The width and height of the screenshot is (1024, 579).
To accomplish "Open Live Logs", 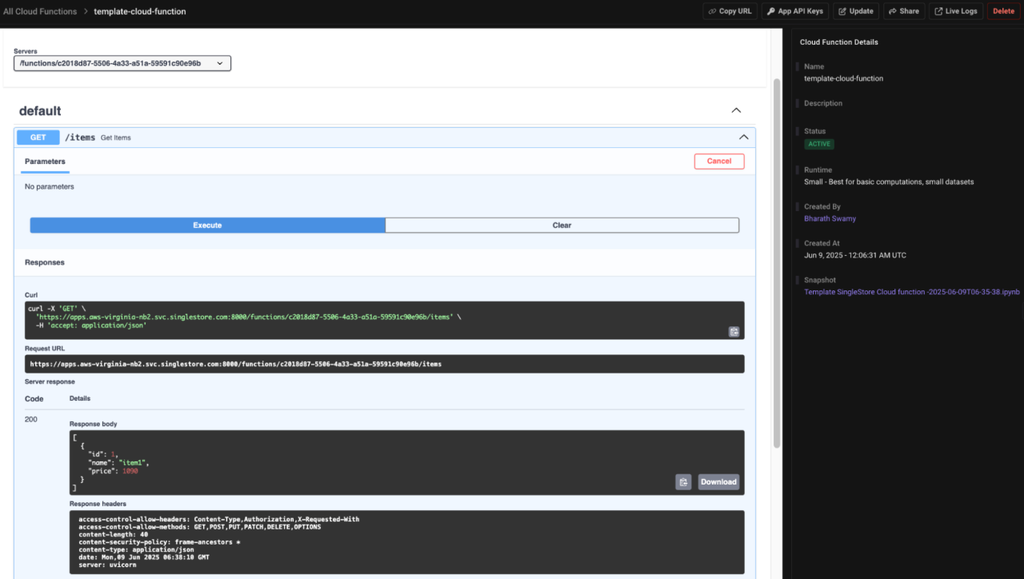I will [955, 11].
